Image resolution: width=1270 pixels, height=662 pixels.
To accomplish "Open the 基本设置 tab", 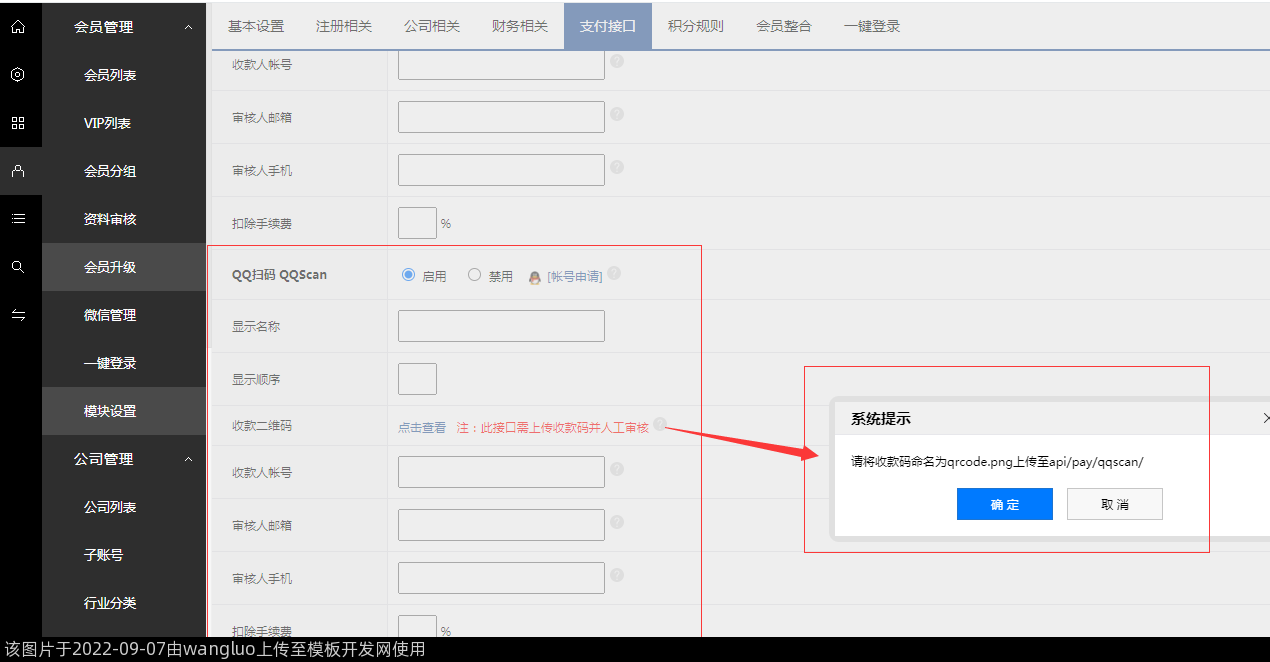I will pyautogui.click(x=256, y=26).
